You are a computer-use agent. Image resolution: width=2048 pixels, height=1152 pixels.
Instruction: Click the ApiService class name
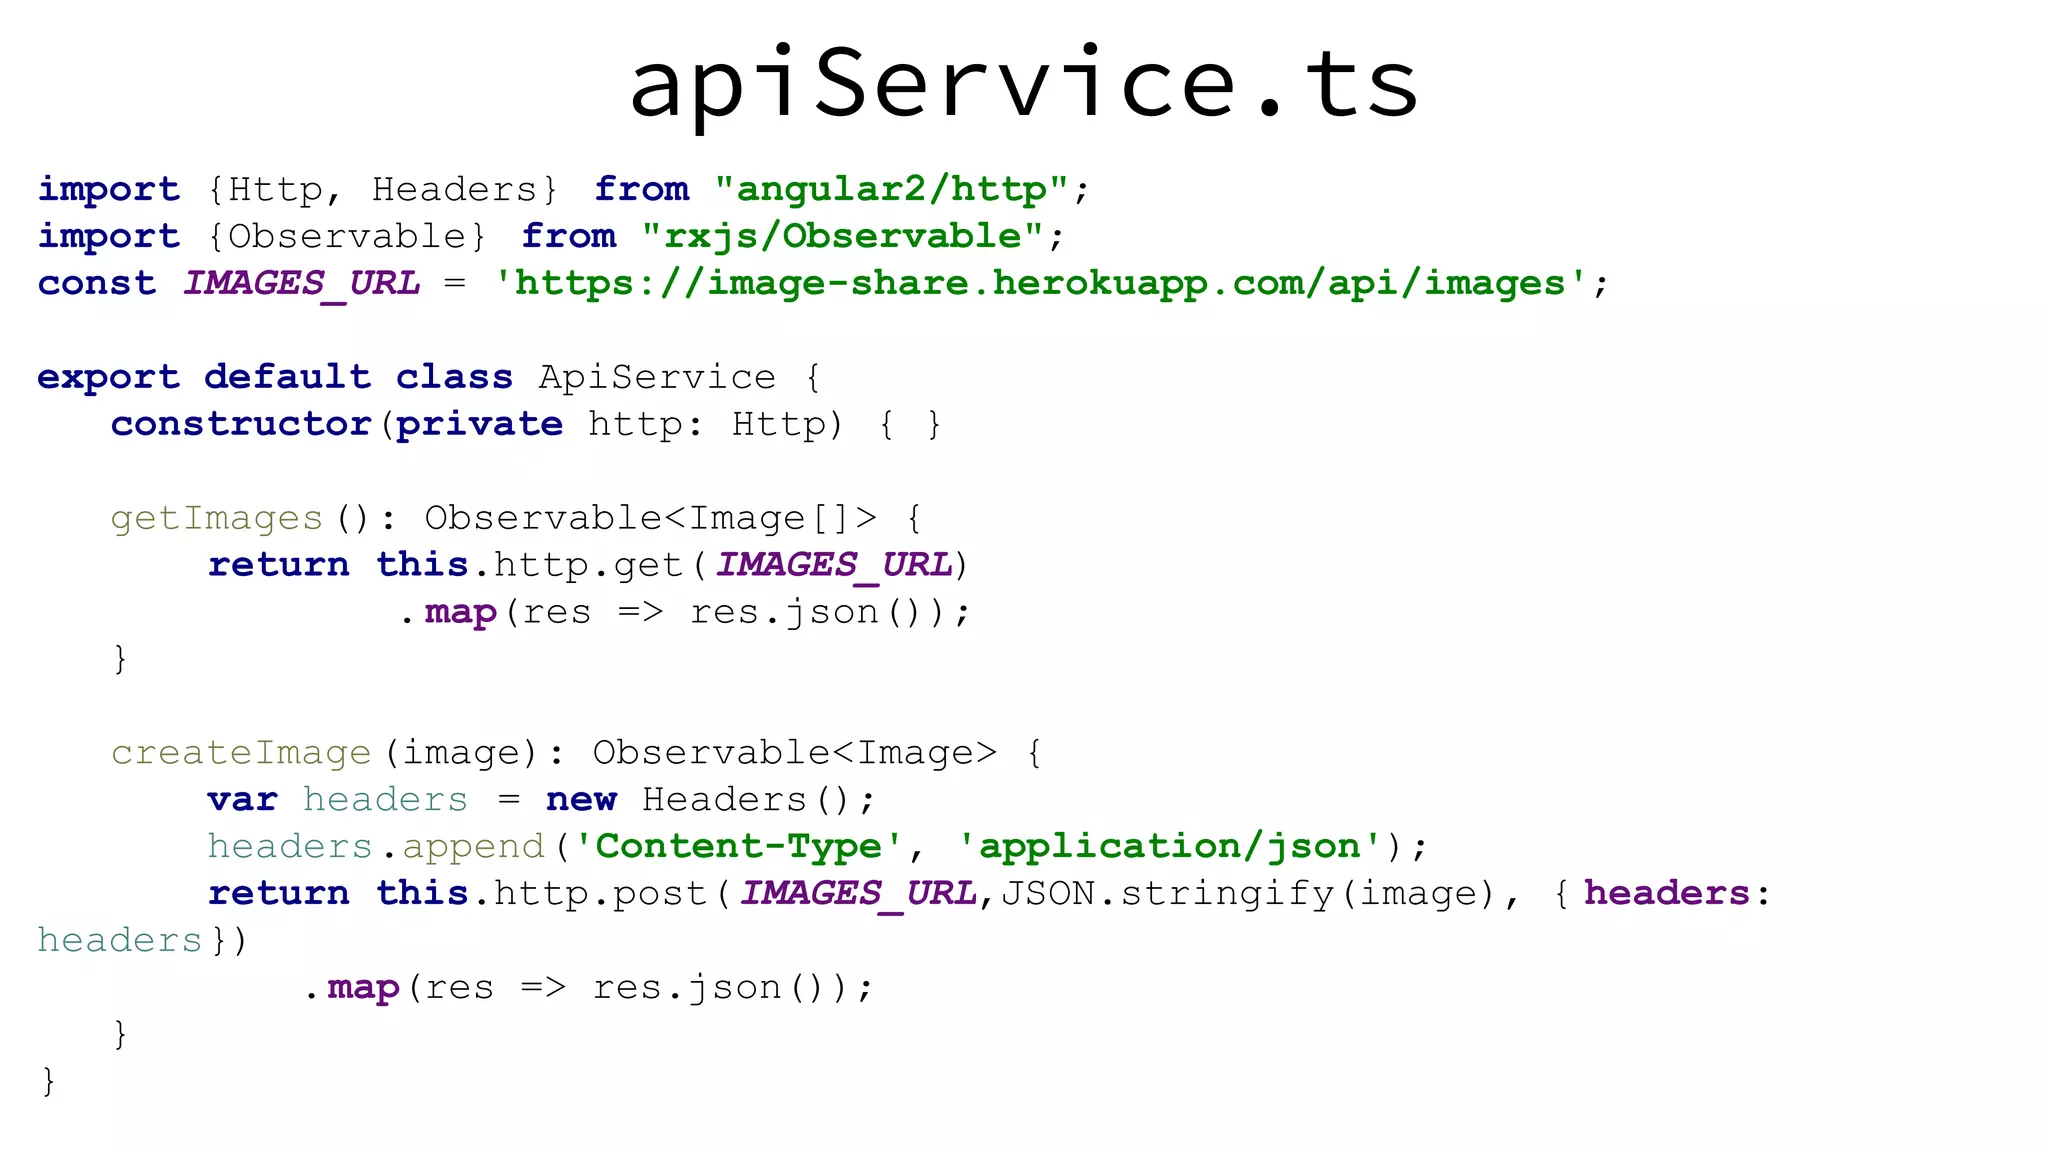click(656, 377)
